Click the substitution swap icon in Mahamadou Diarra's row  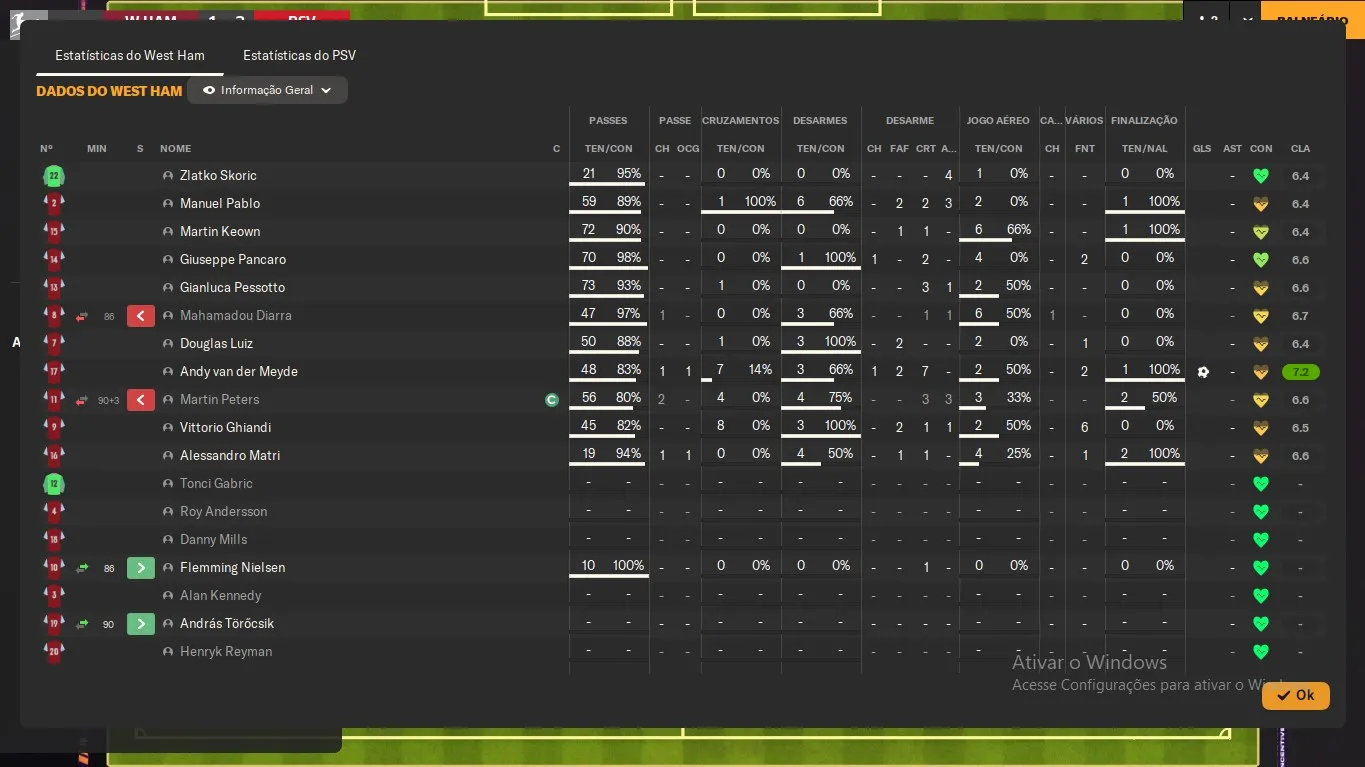click(82, 316)
